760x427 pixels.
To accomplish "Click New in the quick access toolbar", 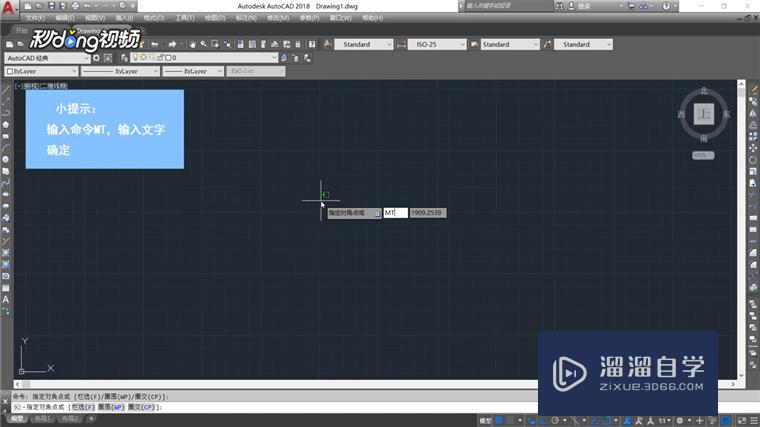I will click(28, 6).
